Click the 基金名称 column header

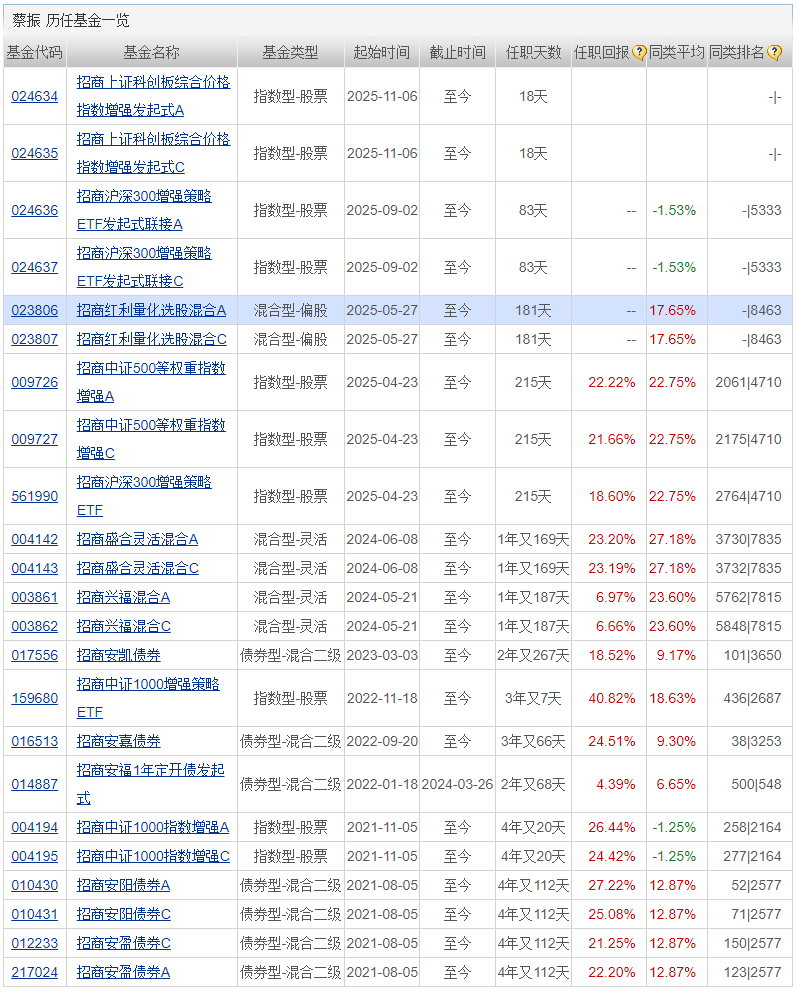(x=151, y=53)
